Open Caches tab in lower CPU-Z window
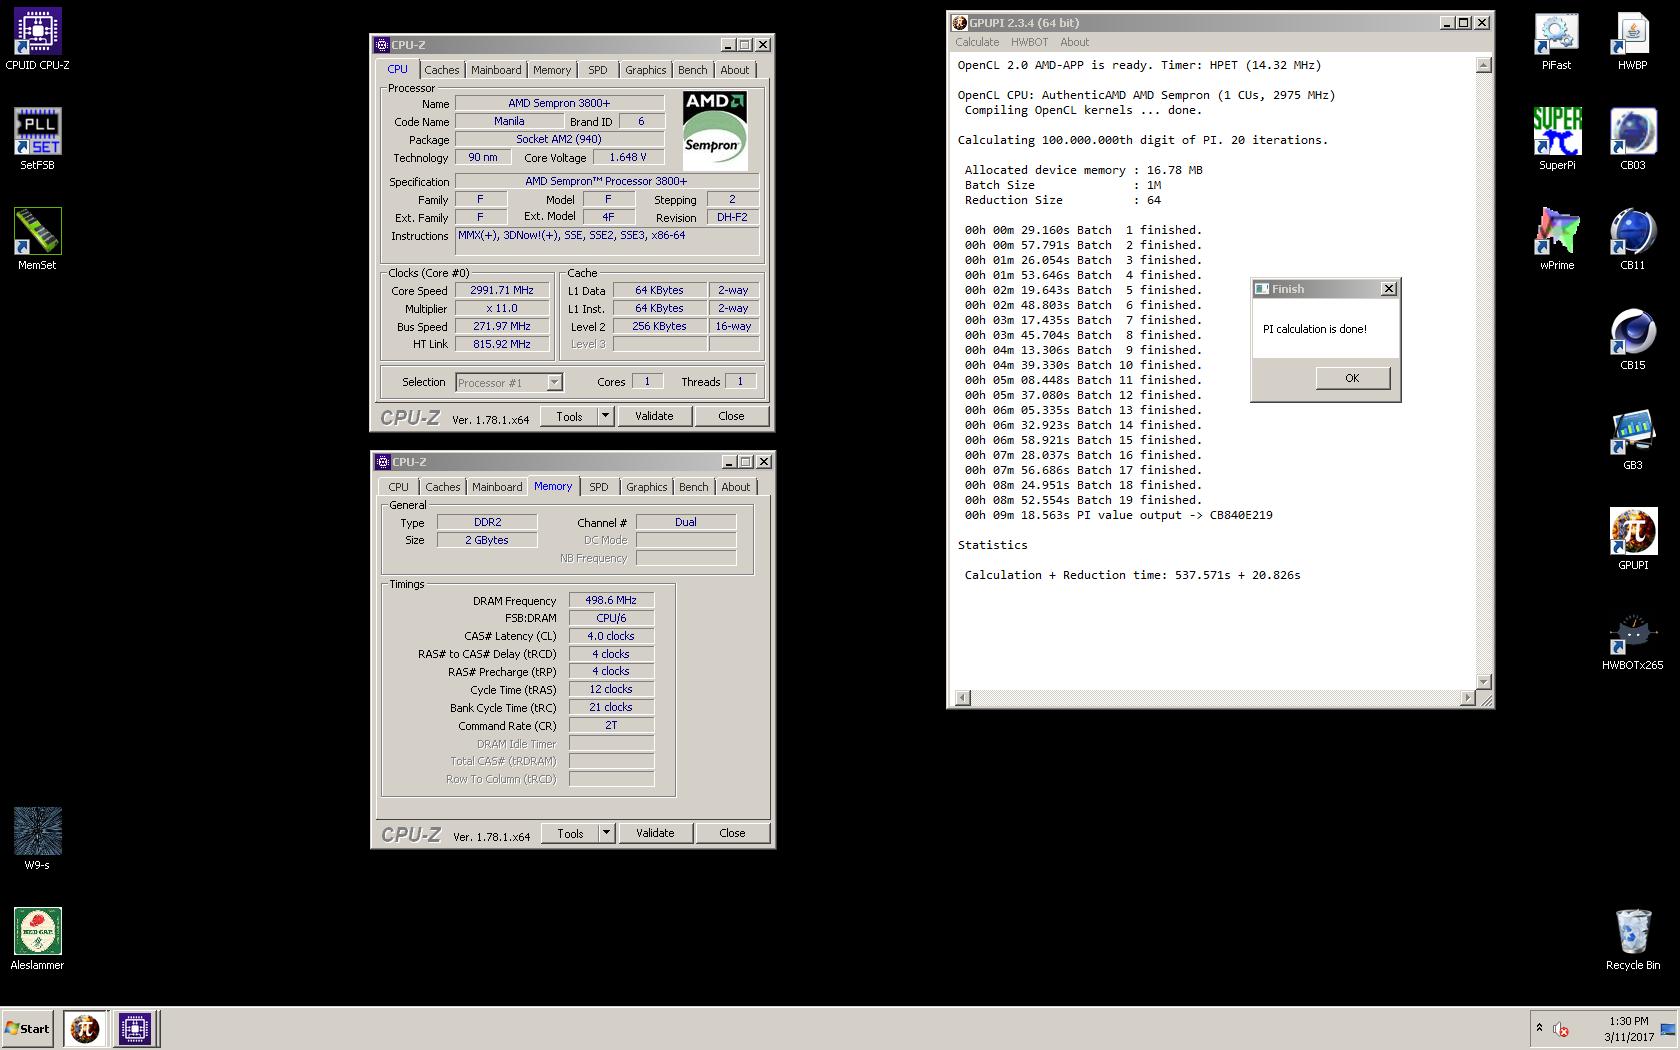Image resolution: width=1680 pixels, height=1050 pixels. click(x=442, y=487)
